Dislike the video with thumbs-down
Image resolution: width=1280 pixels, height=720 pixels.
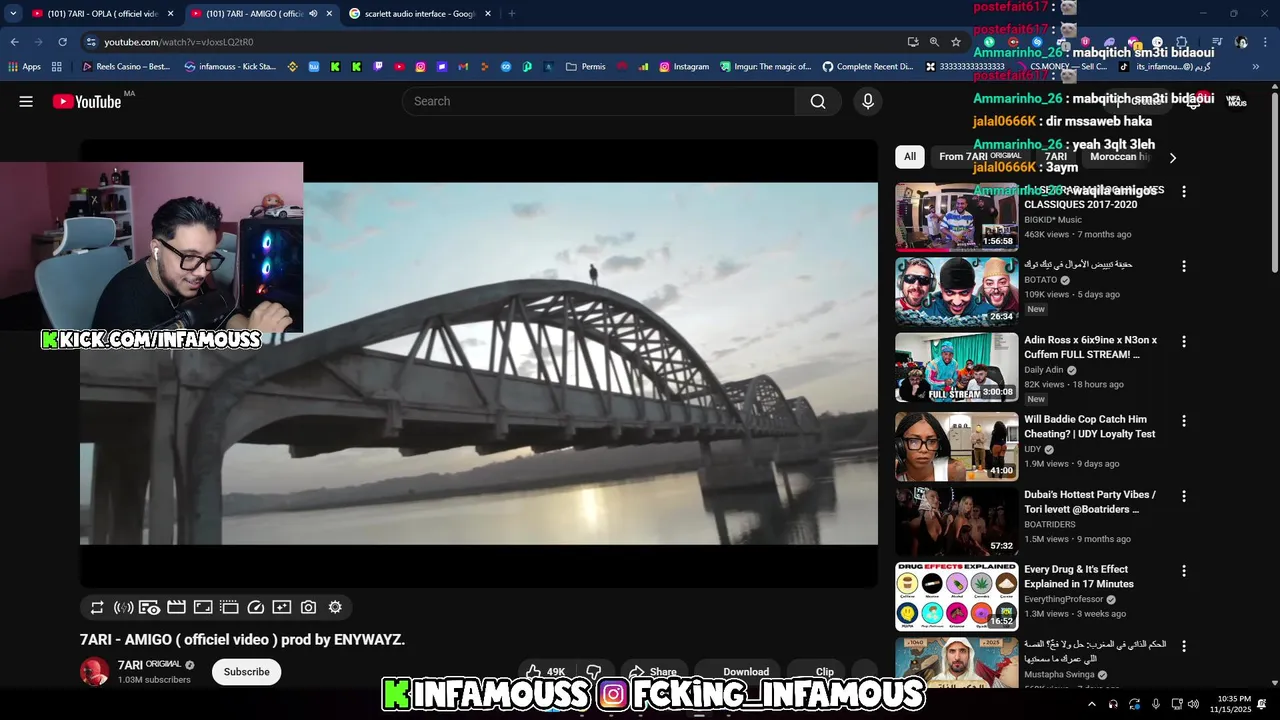593,672
